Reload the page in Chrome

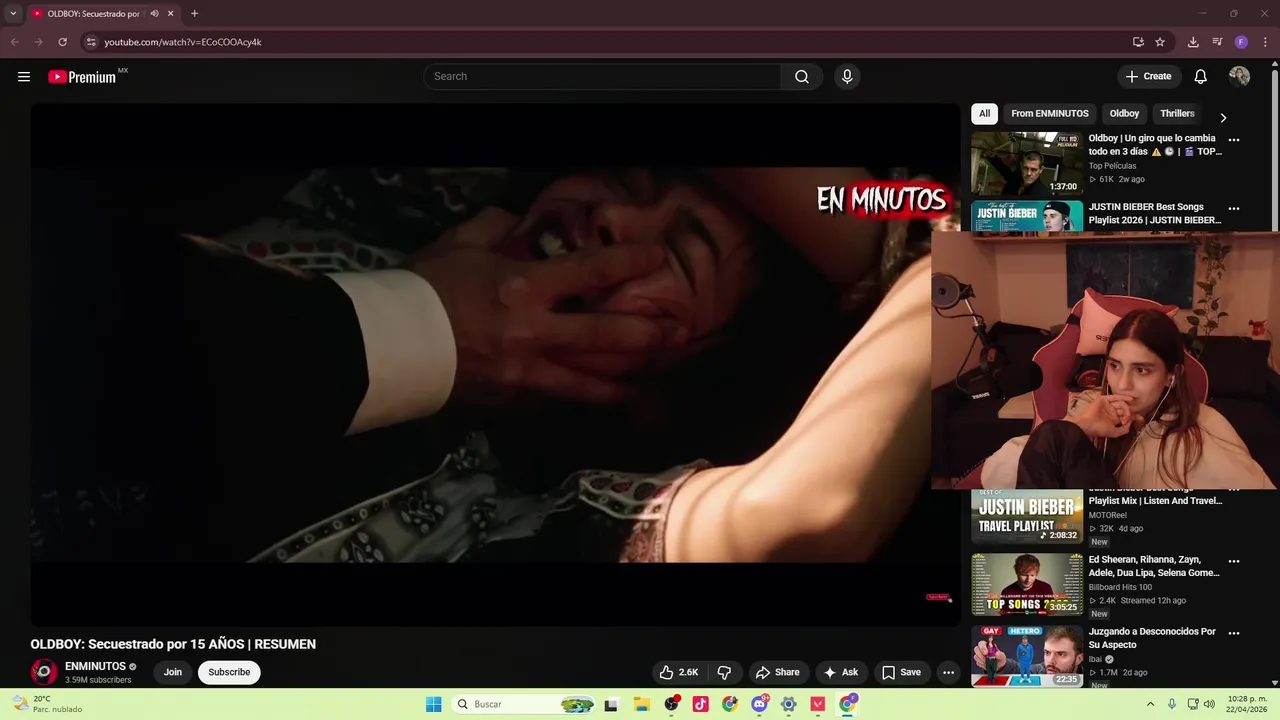point(62,42)
